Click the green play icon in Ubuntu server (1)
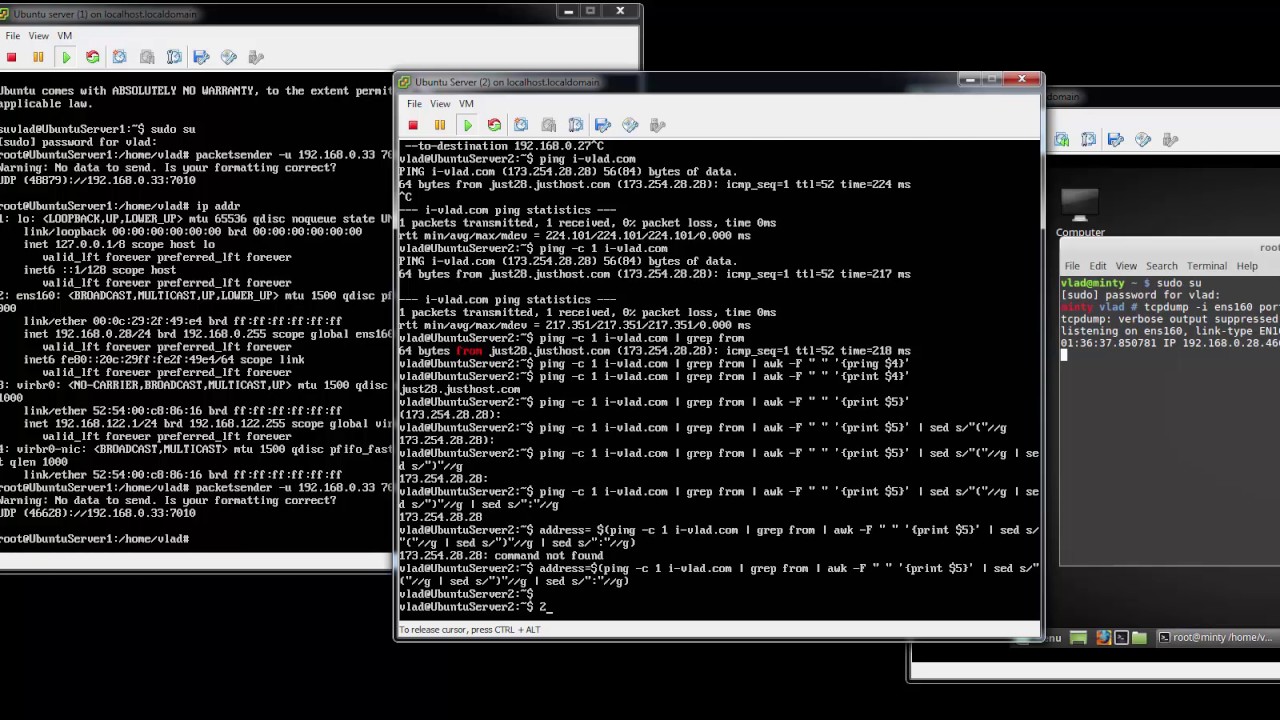The height and width of the screenshot is (720, 1280). tap(66, 57)
